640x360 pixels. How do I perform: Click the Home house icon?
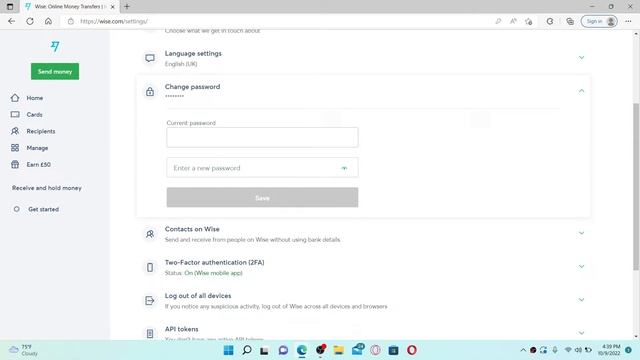tap(15, 98)
